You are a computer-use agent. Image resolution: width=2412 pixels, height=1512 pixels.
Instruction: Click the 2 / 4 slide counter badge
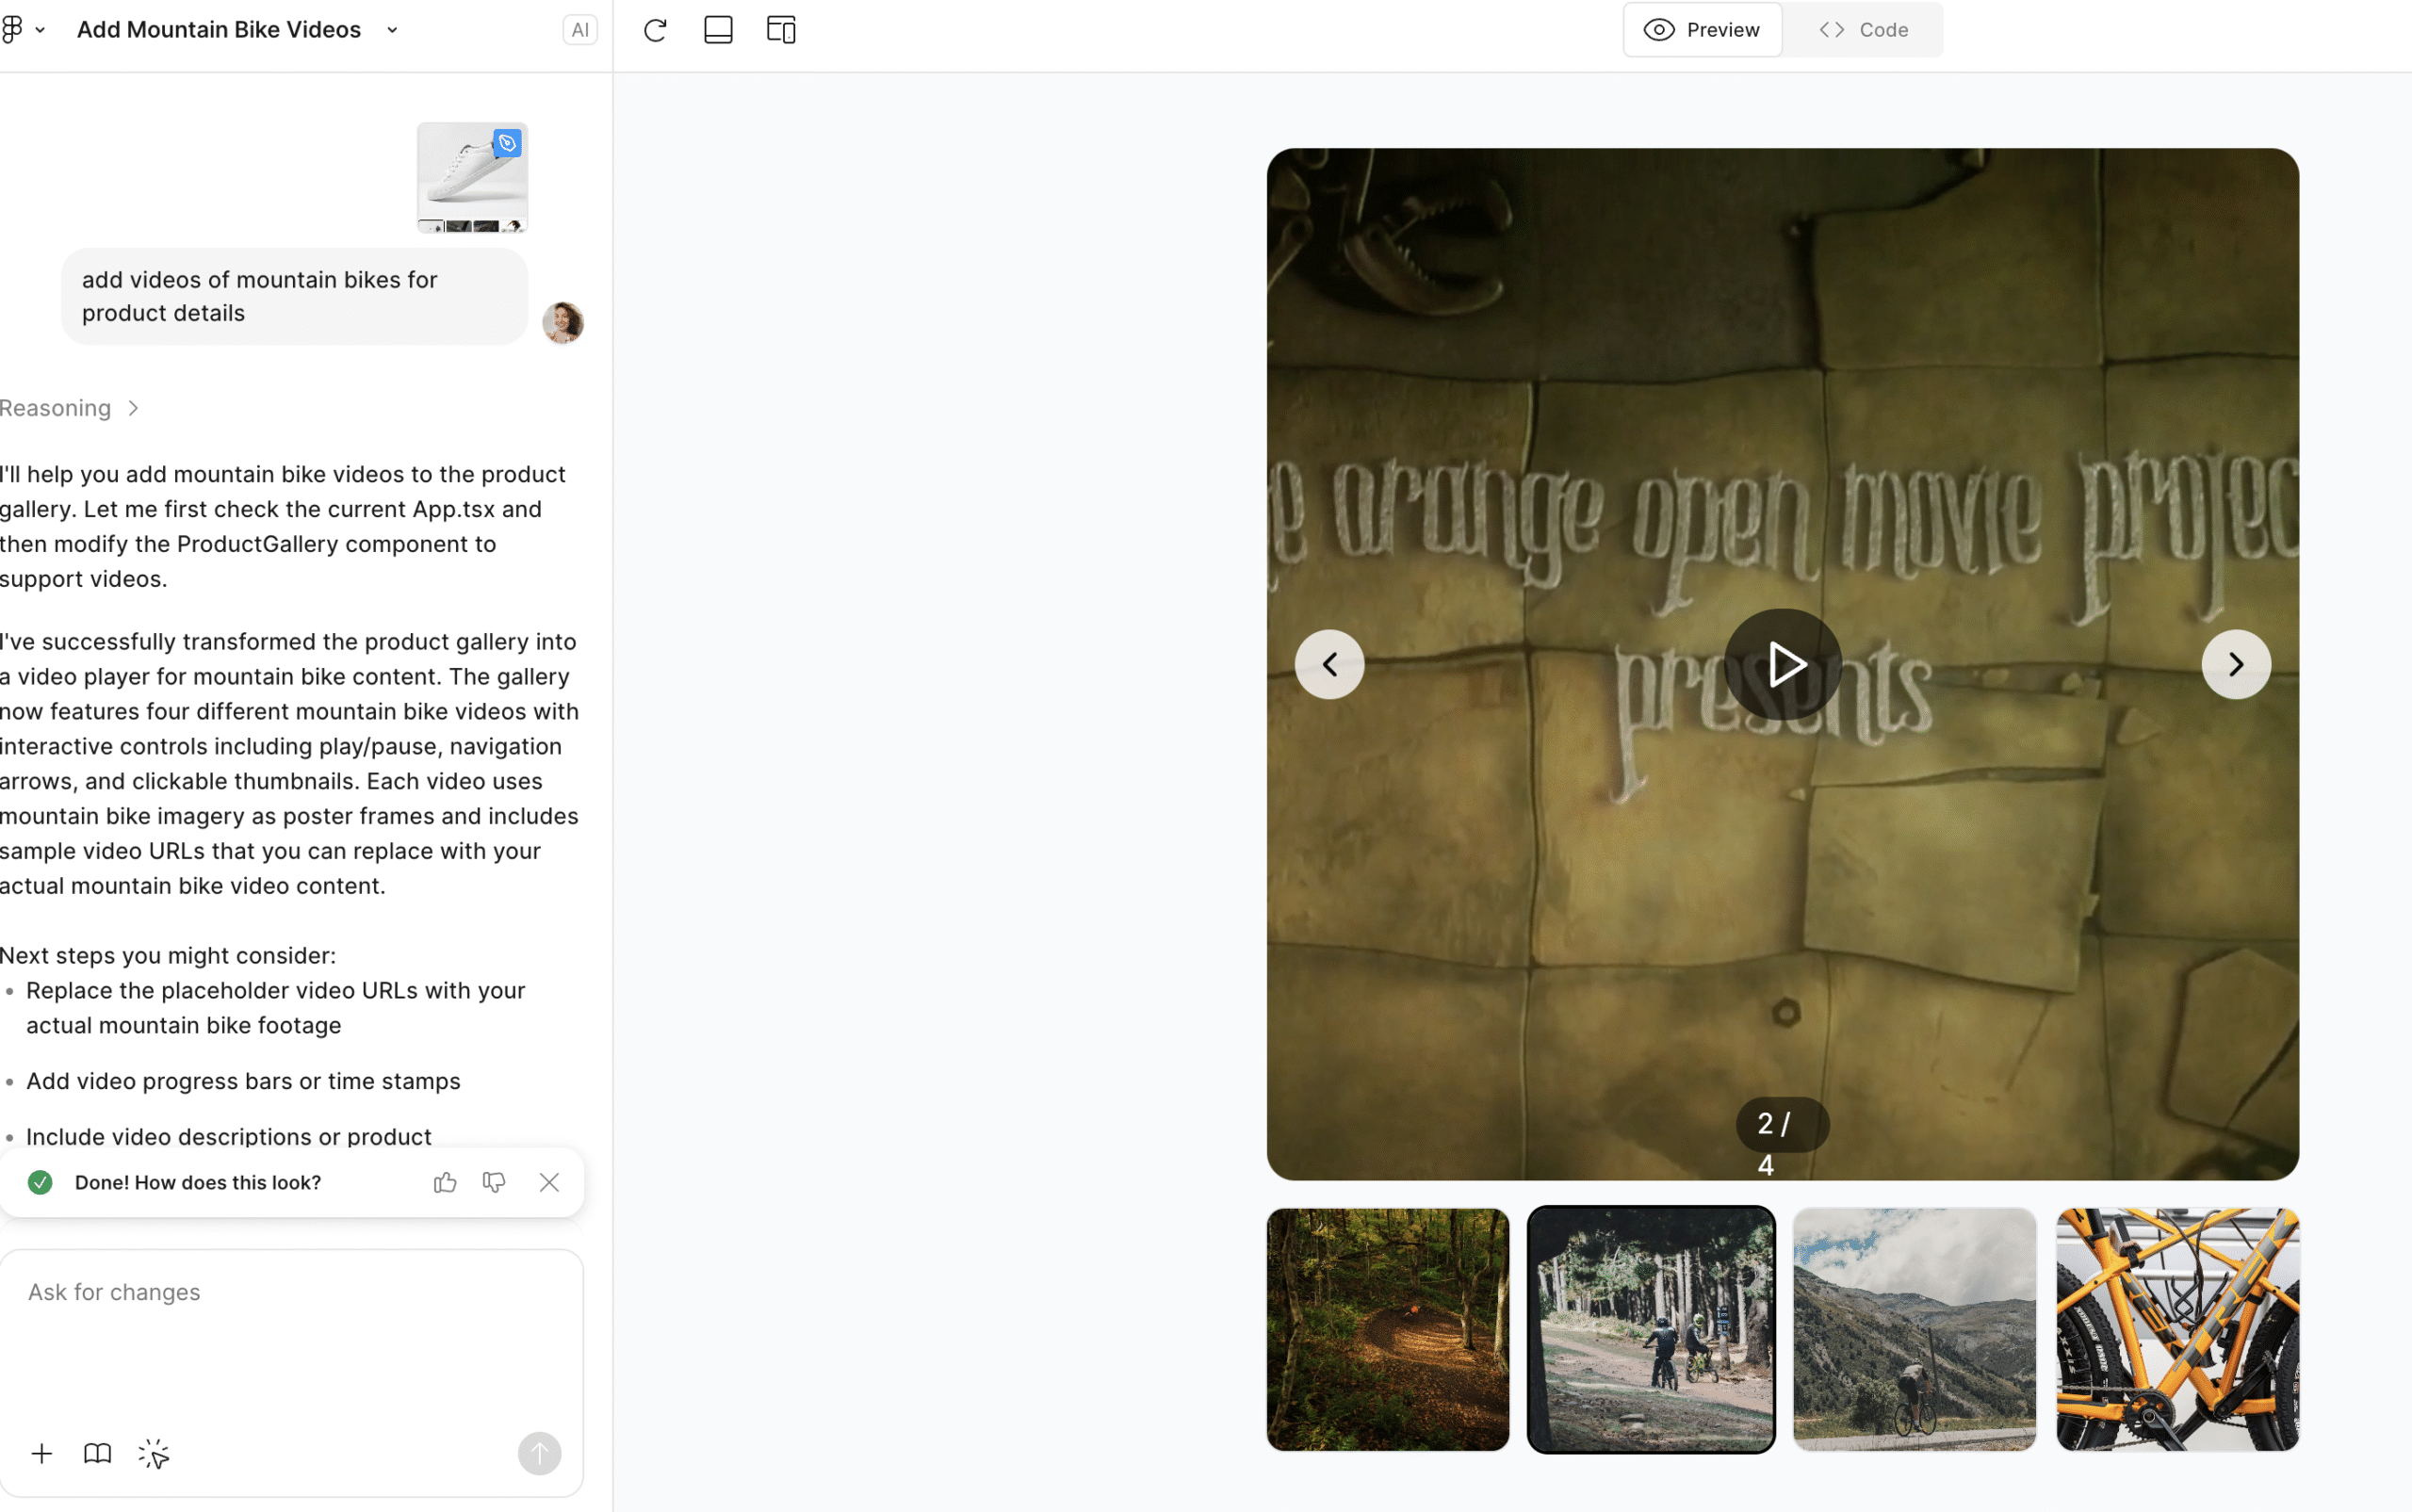pyautogui.click(x=1783, y=1124)
